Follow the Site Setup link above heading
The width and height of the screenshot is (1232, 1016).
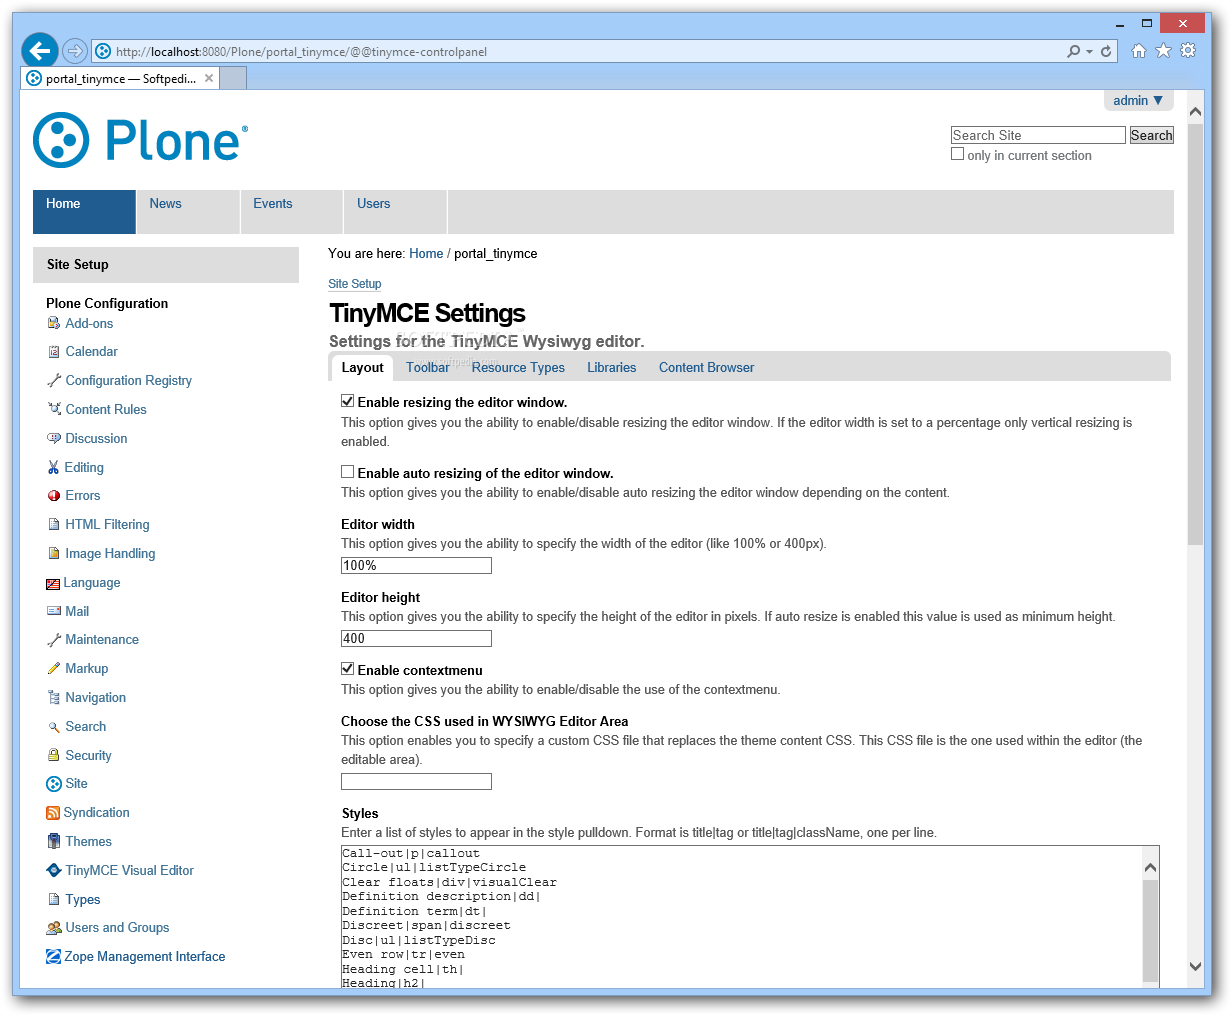(354, 284)
